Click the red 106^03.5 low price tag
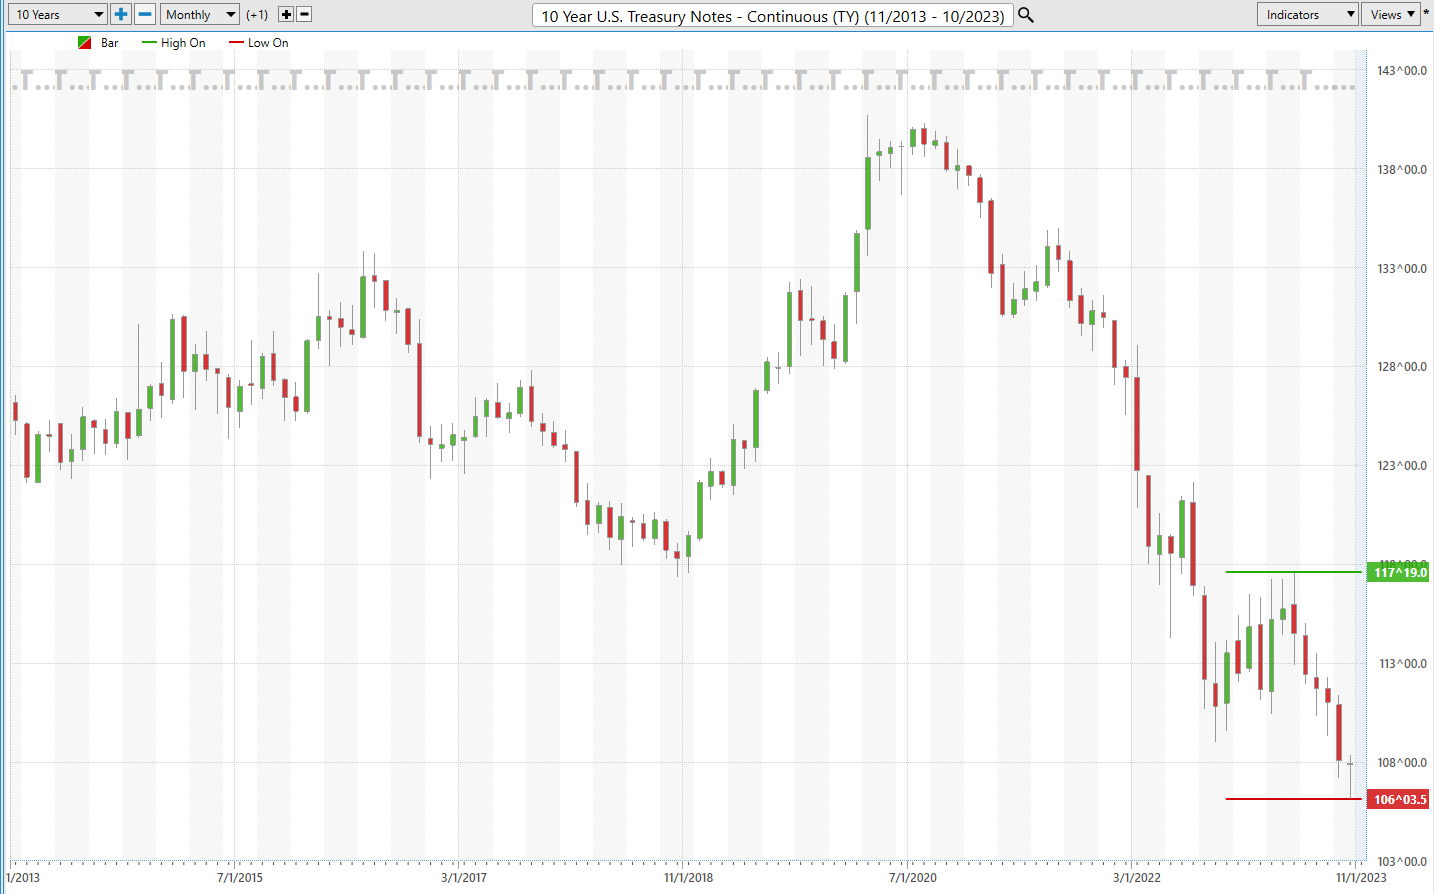The image size is (1434, 894). pyautogui.click(x=1399, y=799)
